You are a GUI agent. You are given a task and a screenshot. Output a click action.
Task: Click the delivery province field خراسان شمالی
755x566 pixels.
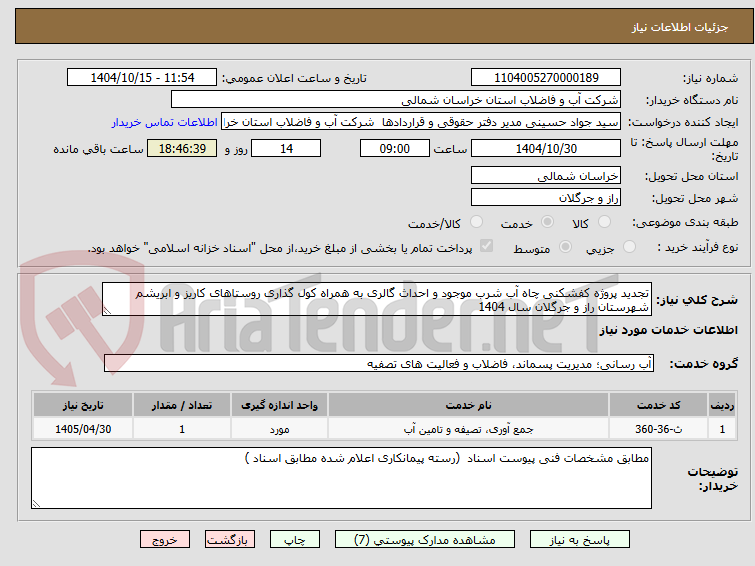[x=546, y=175]
